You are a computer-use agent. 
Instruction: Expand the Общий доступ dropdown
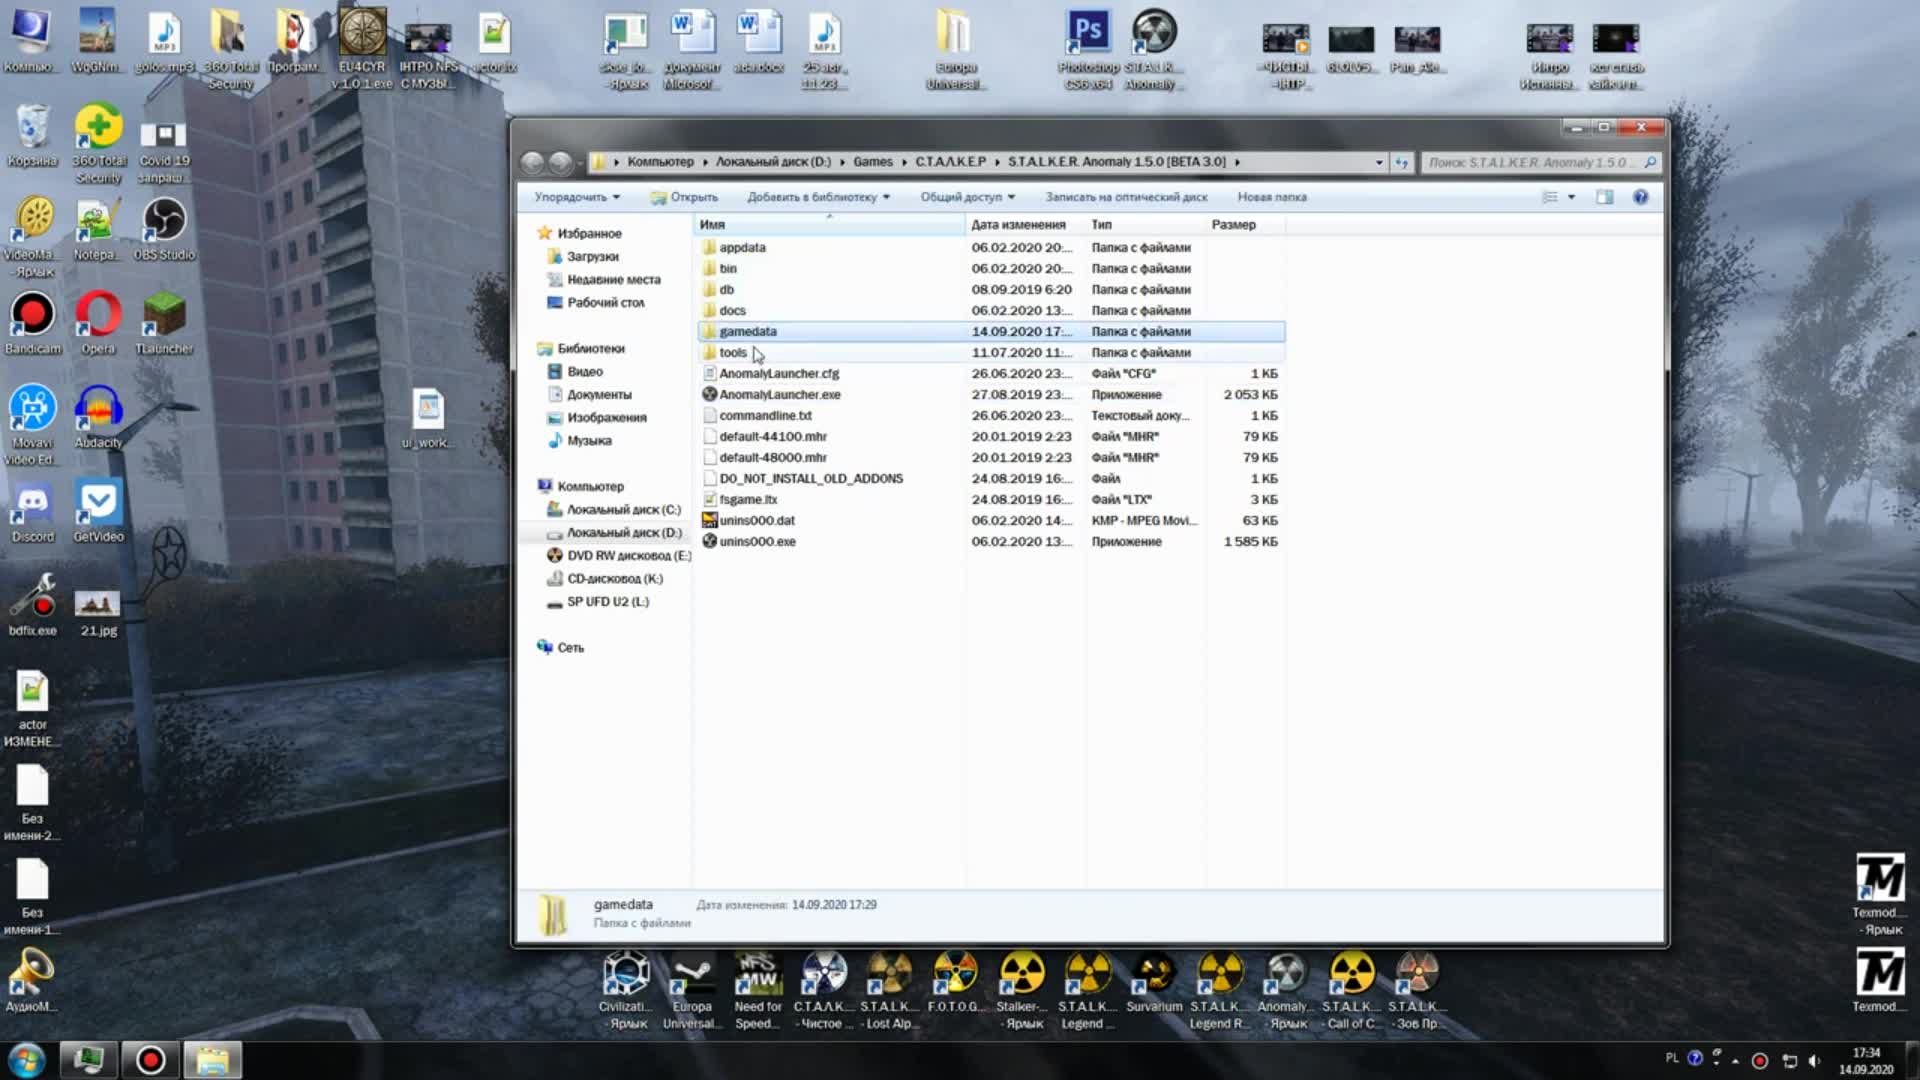[967, 197]
